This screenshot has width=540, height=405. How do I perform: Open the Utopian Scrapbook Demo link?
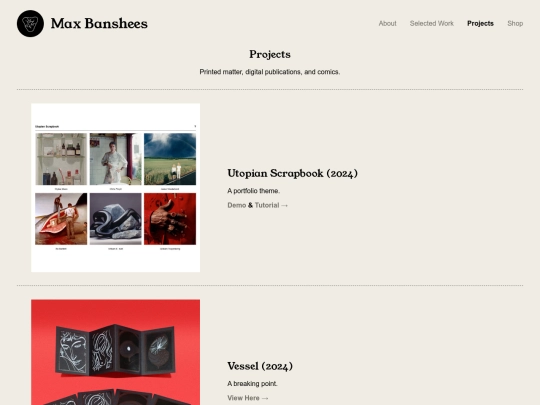point(237,205)
